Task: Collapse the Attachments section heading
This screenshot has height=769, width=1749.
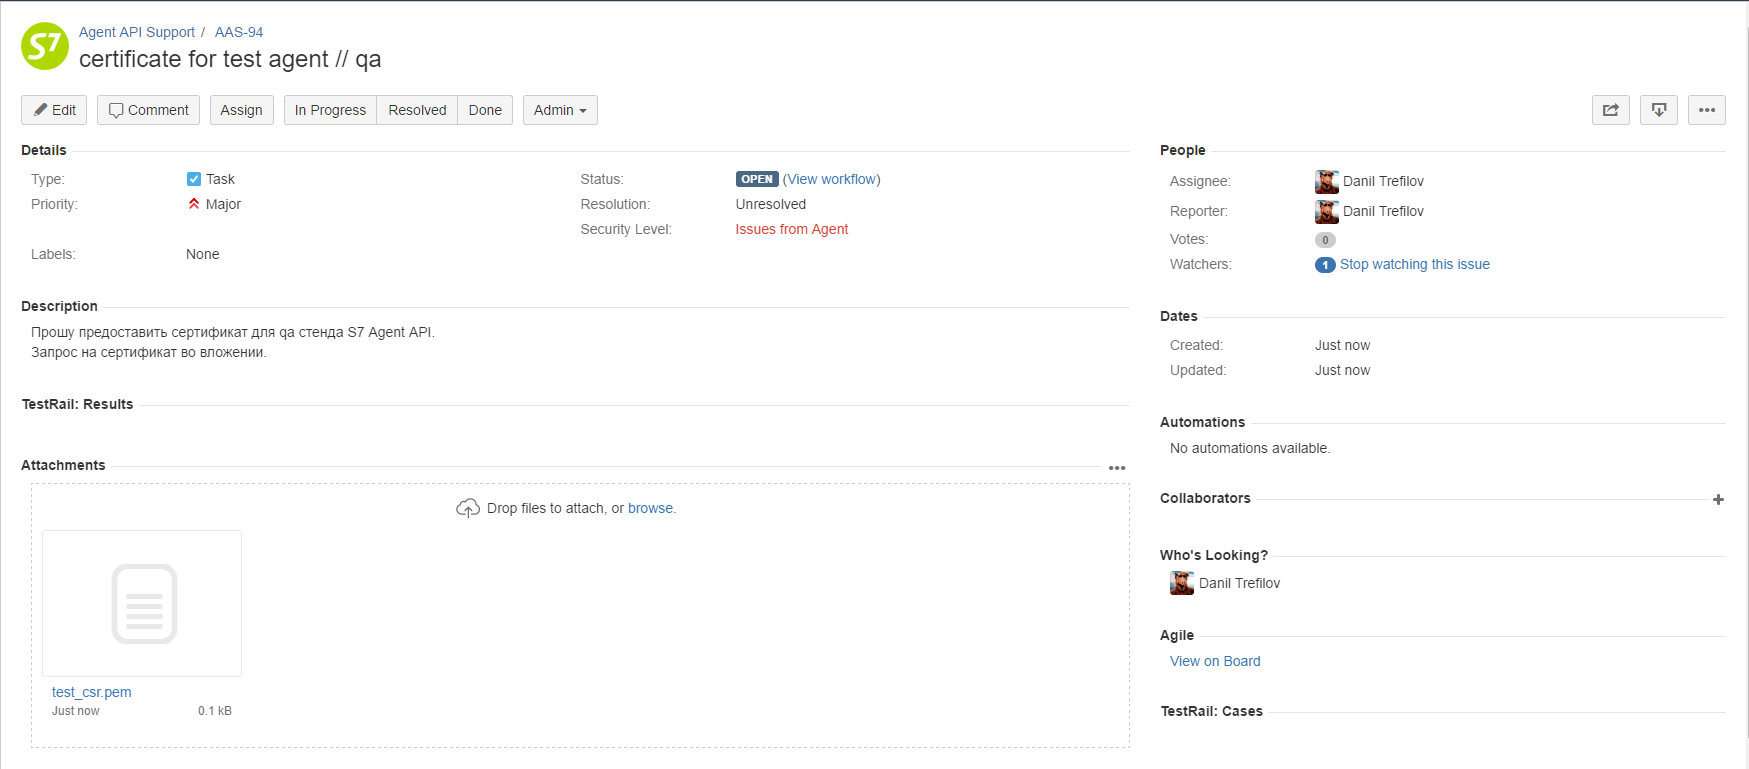Action: [x=63, y=465]
